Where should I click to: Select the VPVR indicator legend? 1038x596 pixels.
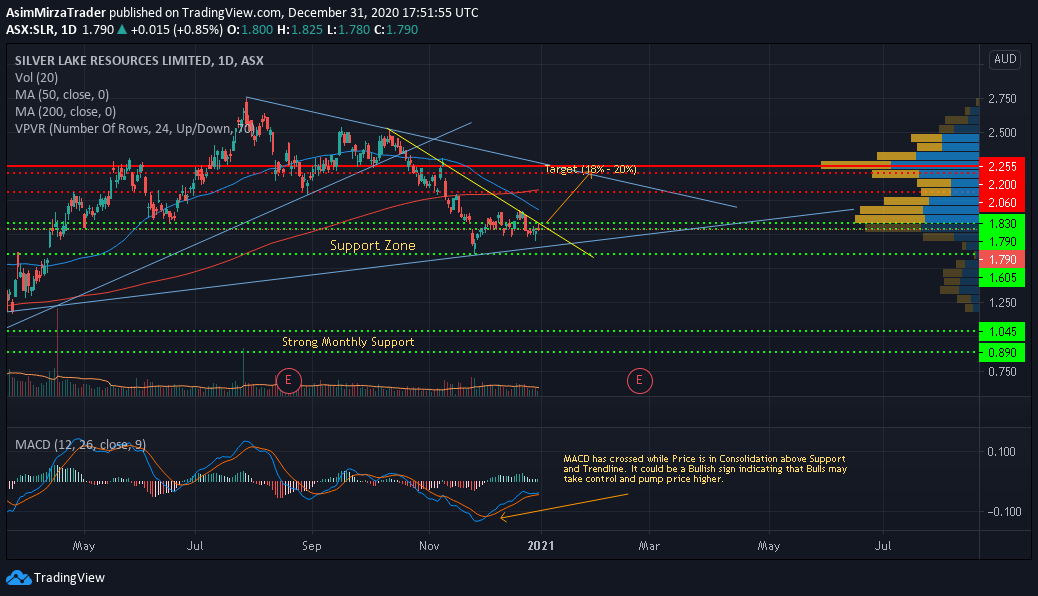tap(133, 128)
